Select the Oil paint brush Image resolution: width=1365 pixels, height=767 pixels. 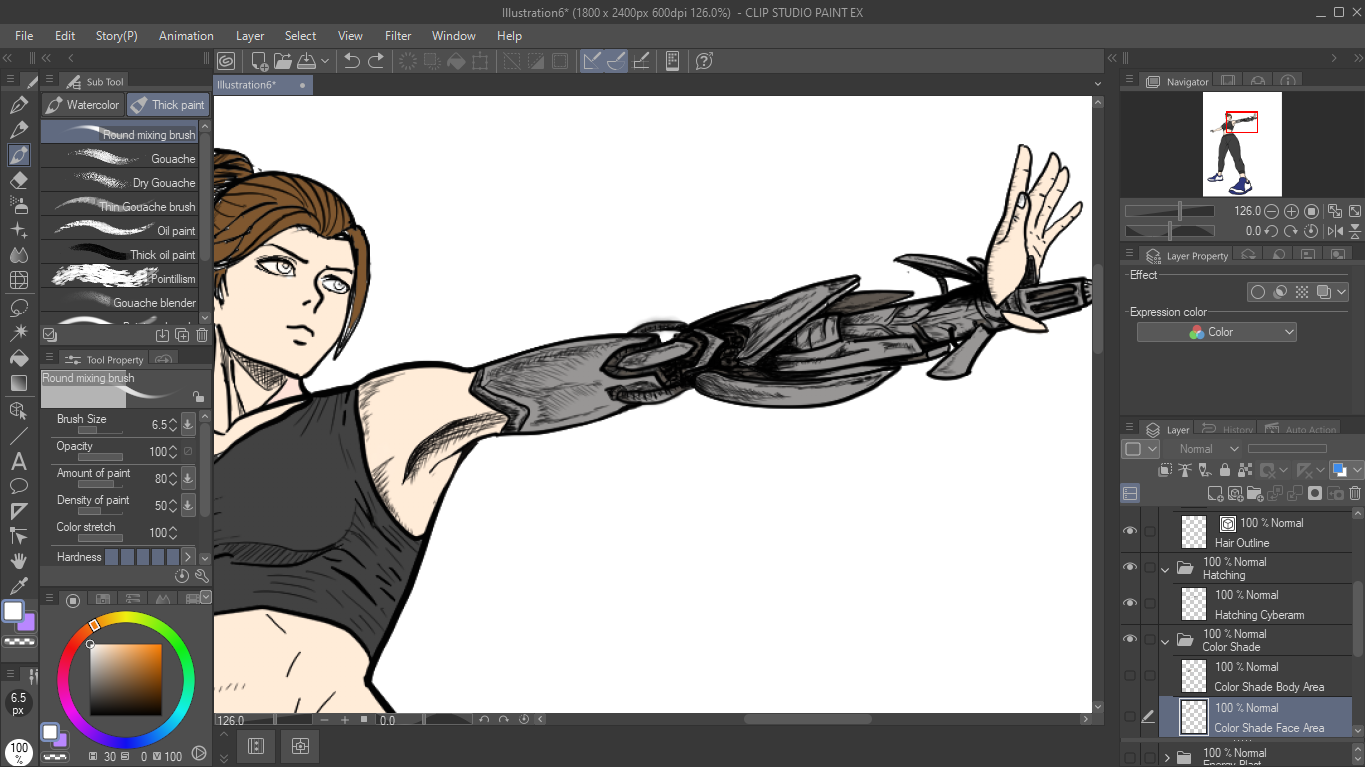[120, 230]
